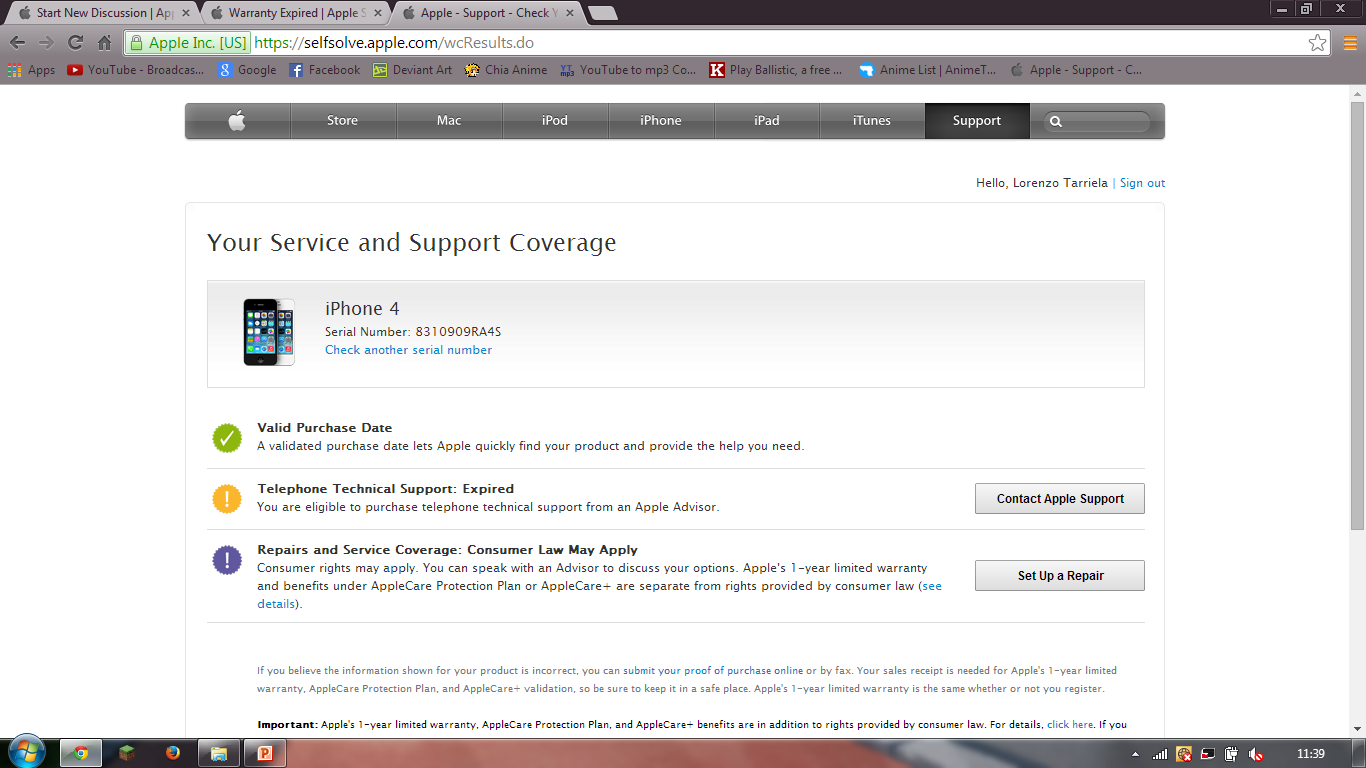This screenshot has height=768, width=1366.
Task: Open the YouTube to mp3 Co... bookmark
Action: coord(628,70)
